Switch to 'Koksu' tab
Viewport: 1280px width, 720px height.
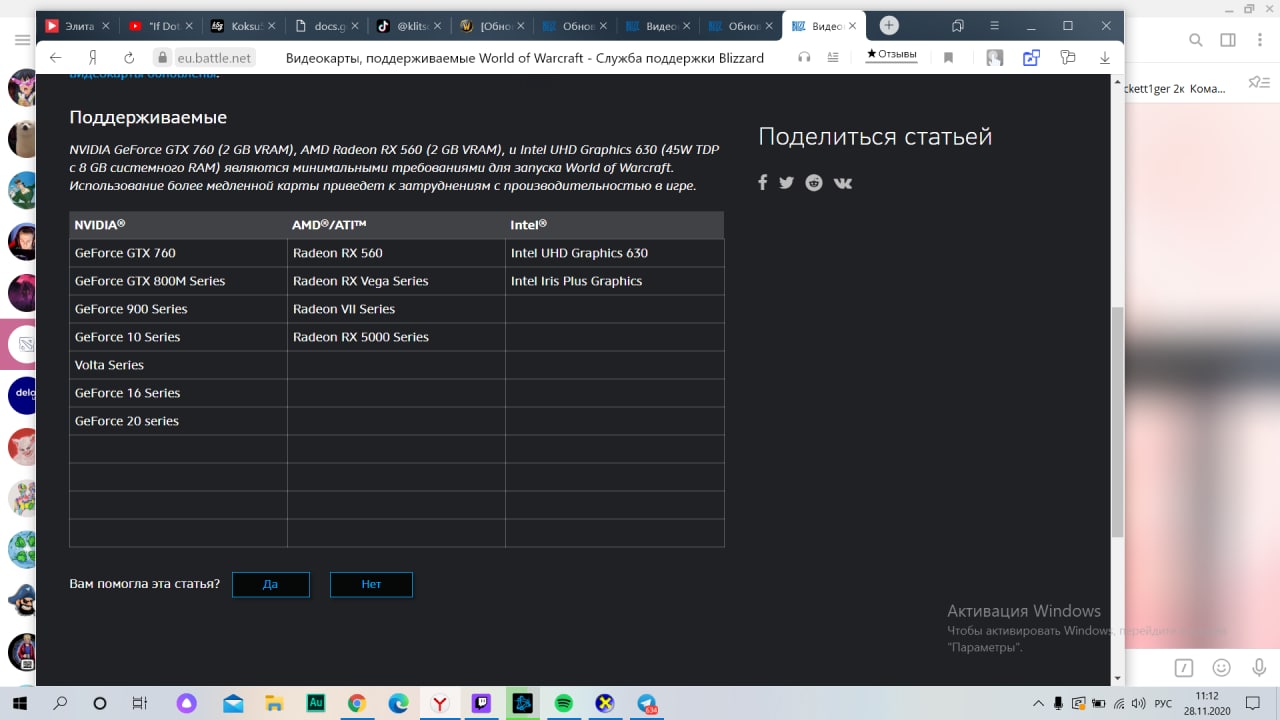pyautogui.click(x=244, y=26)
